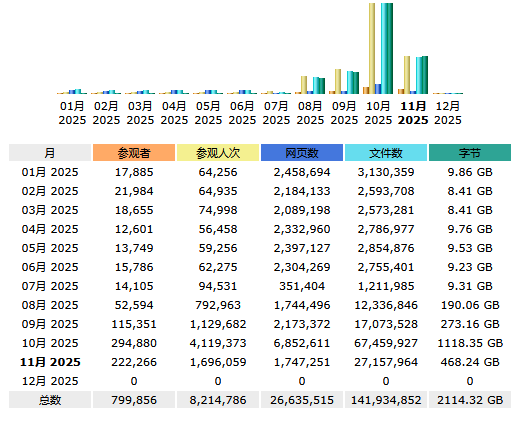Open the 01月 2025 chart label
This screenshot has height=423, width=522.
72,113
